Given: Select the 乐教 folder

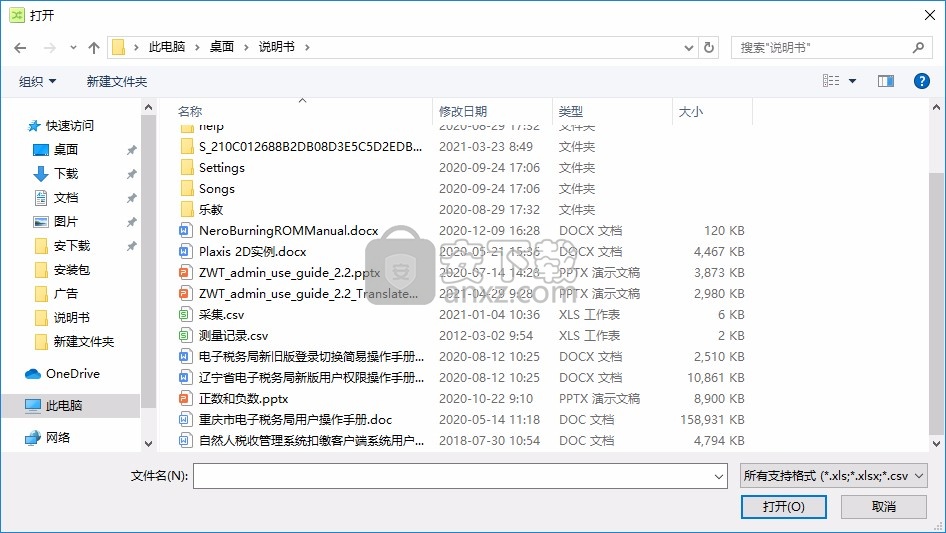Looking at the screenshot, I should (x=211, y=209).
